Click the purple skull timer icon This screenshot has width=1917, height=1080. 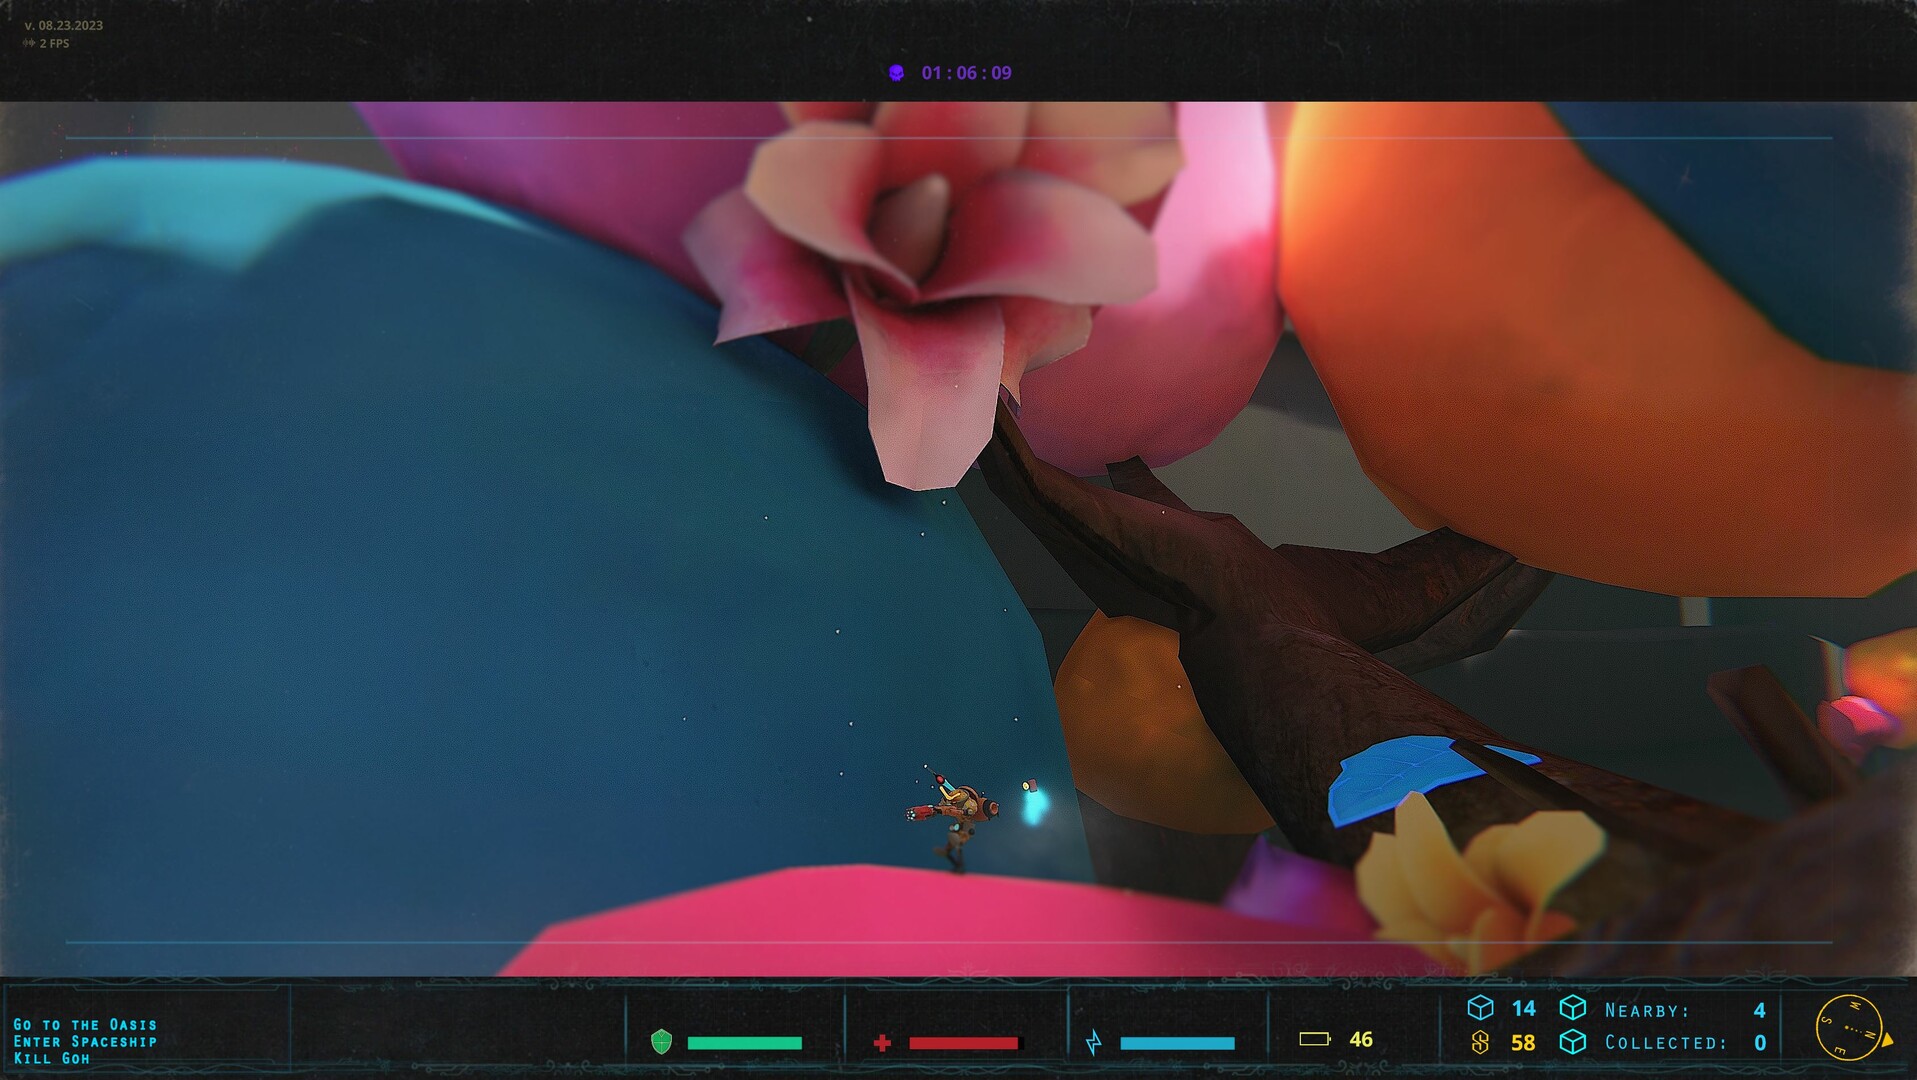click(x=897, y=73)
